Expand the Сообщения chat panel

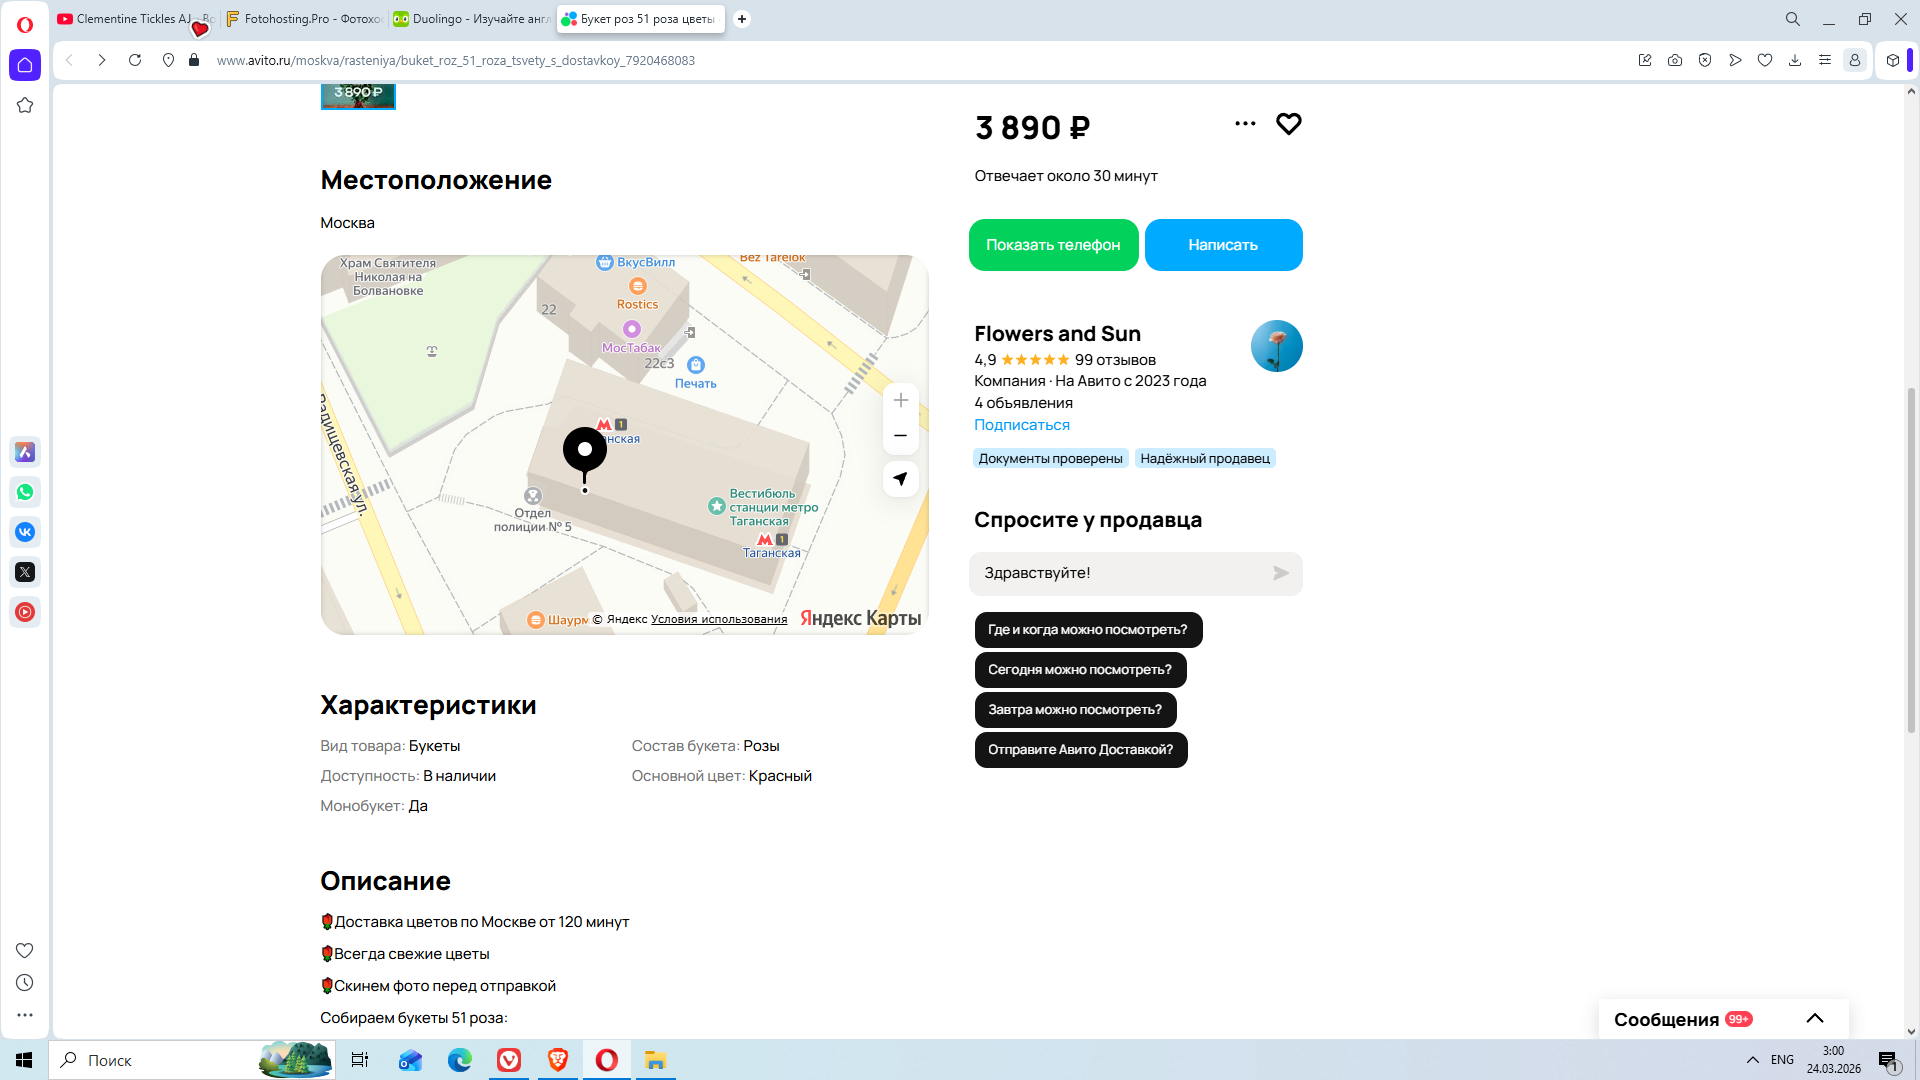1814,1019
